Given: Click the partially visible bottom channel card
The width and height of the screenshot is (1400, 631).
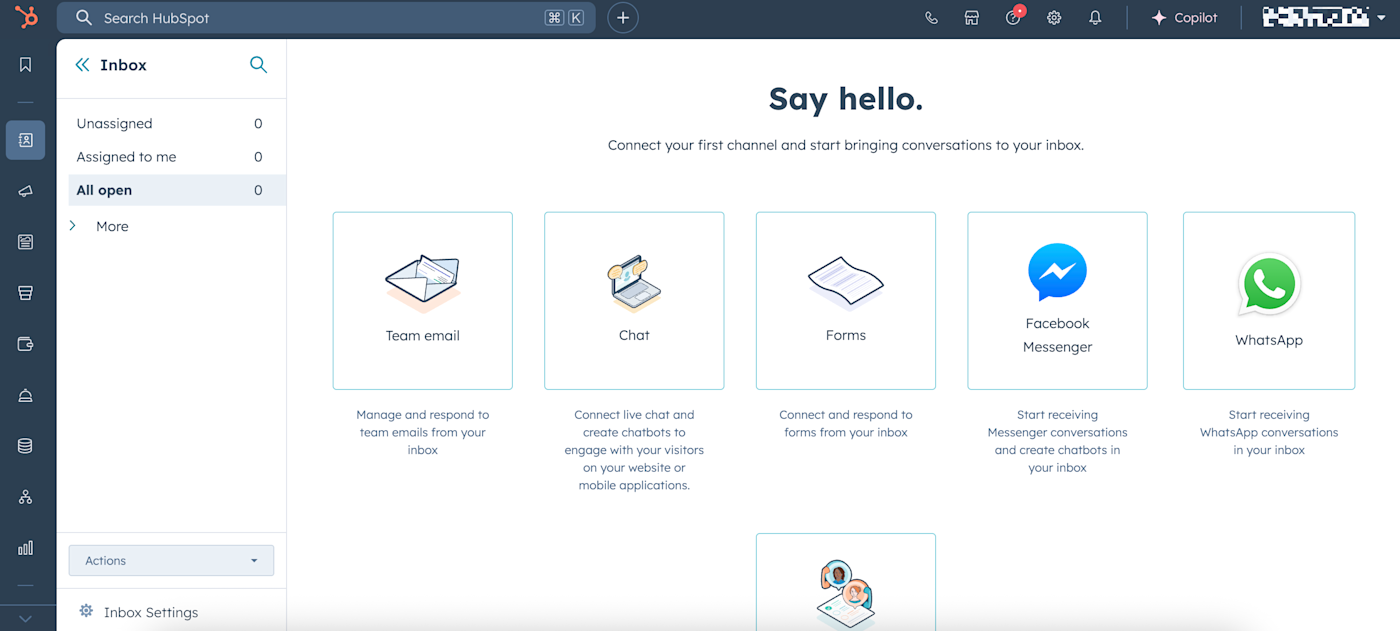Looking at the screenshot, I should (846, 582).
